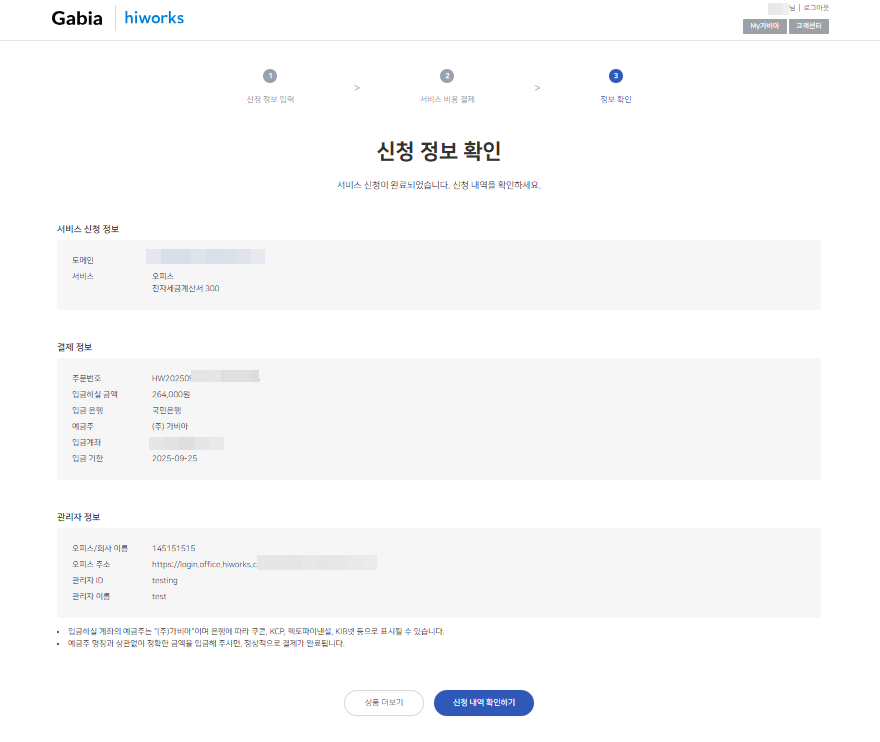Click 신청 정보 입력 step label
The image size is (880, 742).
(x=270, y=99)
